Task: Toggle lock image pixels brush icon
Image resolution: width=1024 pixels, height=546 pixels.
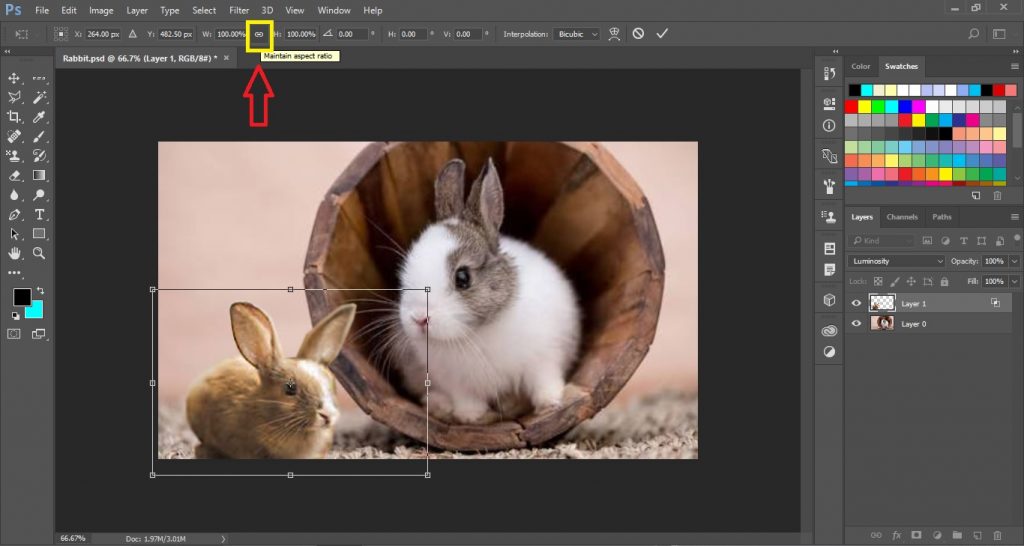Action: (x=895, y=281)
